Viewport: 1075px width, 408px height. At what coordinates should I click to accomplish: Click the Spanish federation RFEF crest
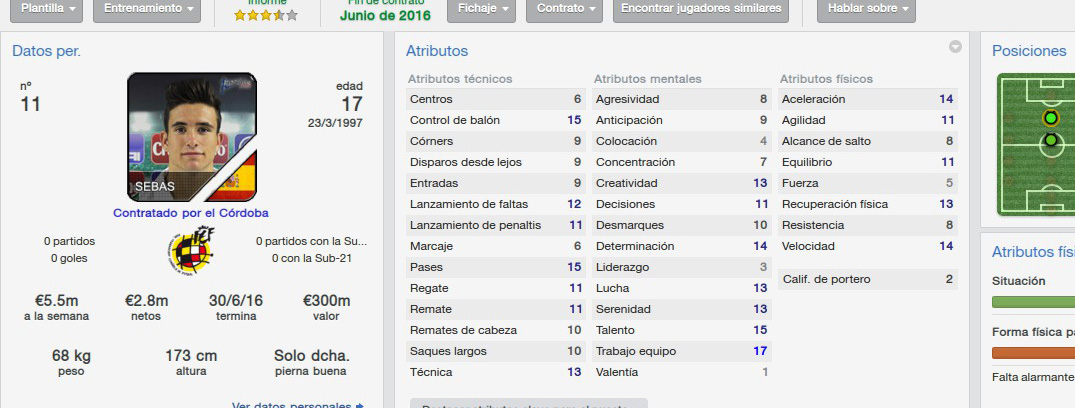[191, 250]
